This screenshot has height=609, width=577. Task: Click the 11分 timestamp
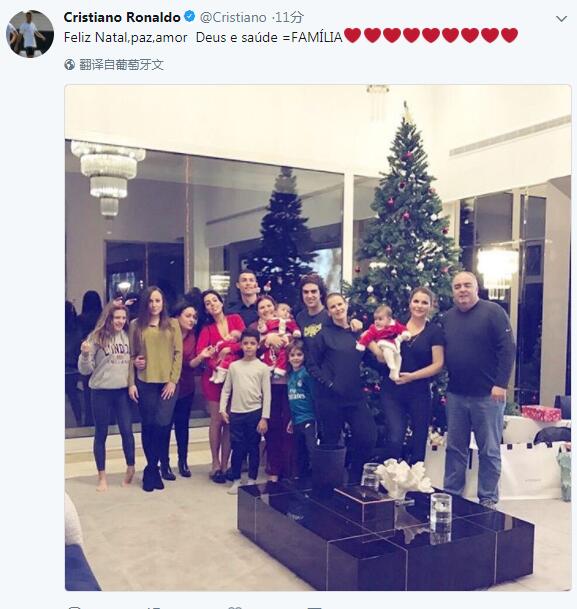point(289,17)
